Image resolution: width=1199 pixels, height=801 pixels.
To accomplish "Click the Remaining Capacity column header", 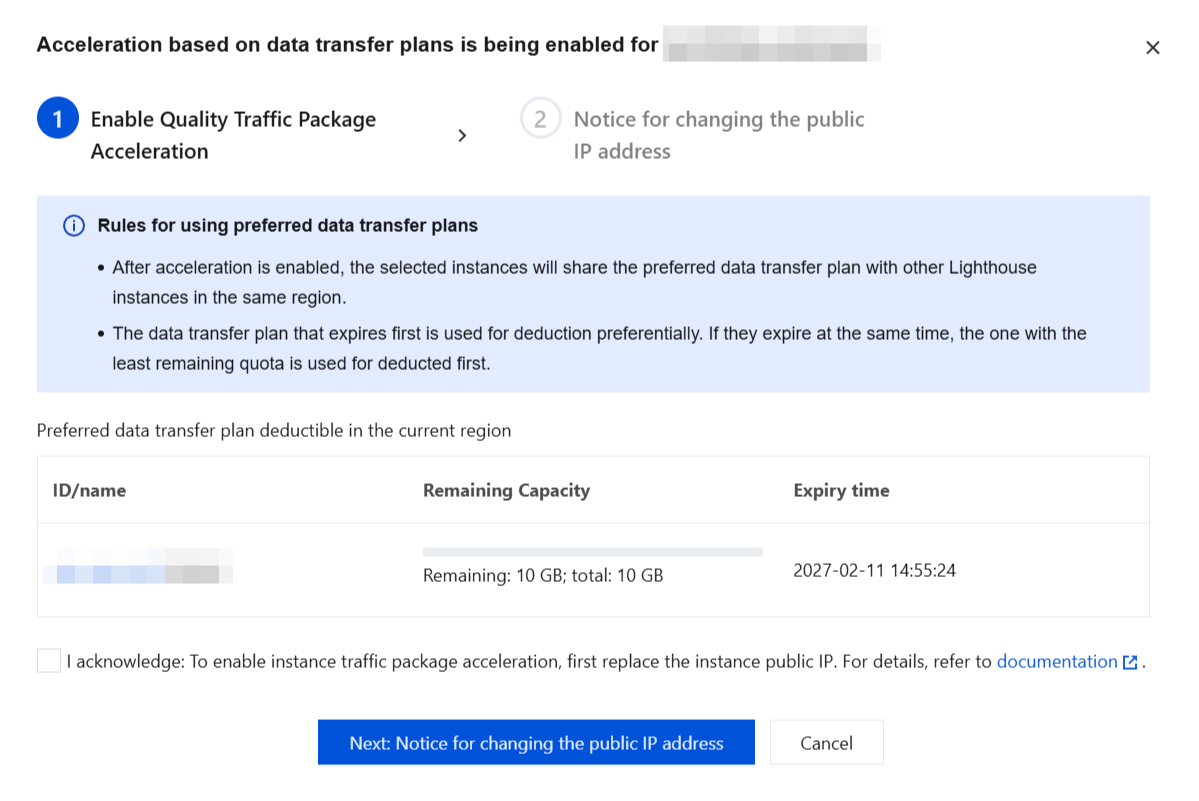I will 506,490.
